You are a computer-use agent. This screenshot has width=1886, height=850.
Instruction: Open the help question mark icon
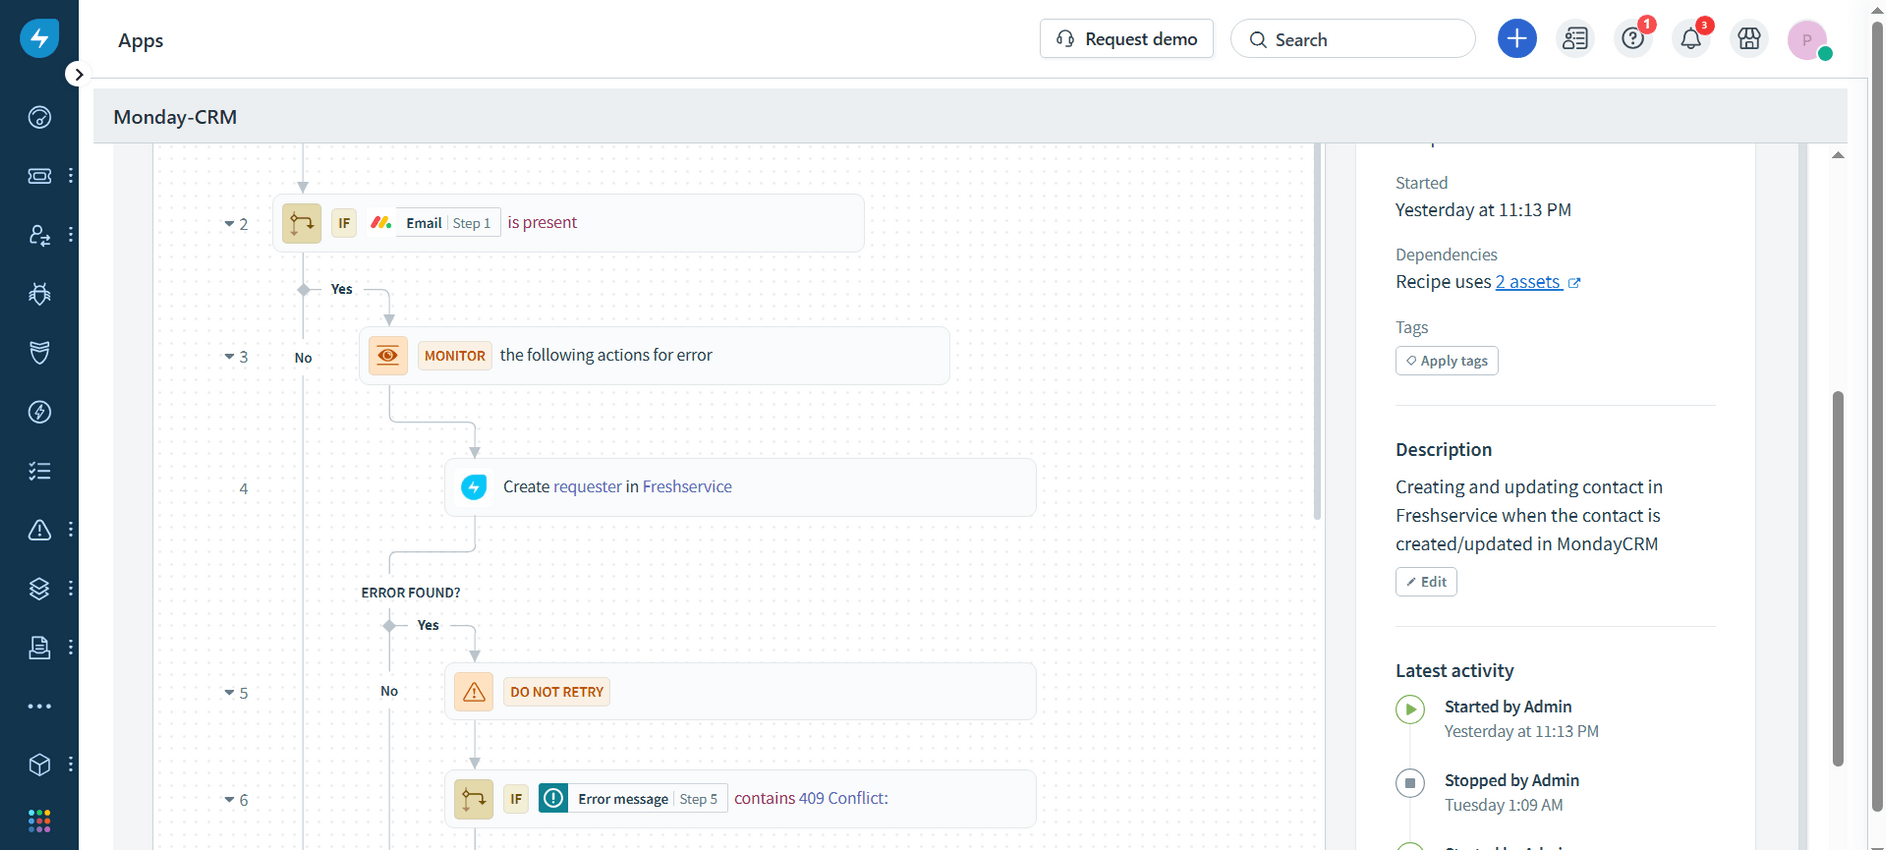(1633, 39)
